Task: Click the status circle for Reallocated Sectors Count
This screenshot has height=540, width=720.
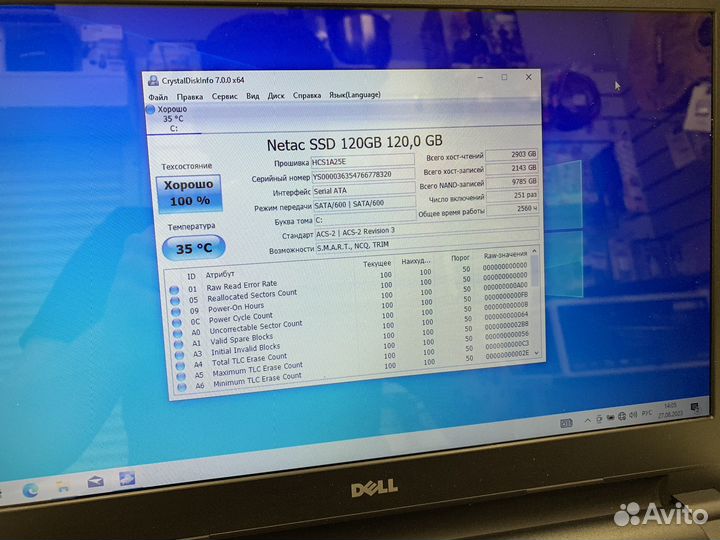Action: pyautogui.click(x=175, y=301)
